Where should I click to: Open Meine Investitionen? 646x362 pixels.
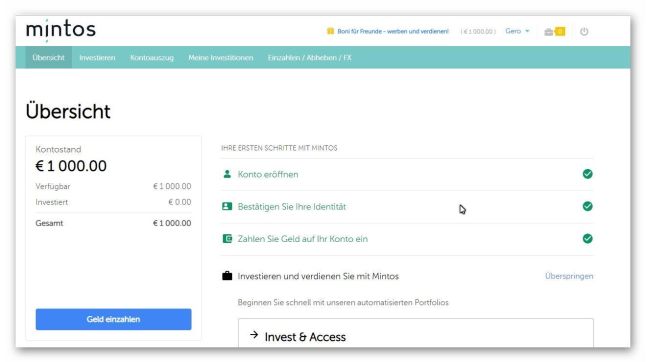point(220,58)
